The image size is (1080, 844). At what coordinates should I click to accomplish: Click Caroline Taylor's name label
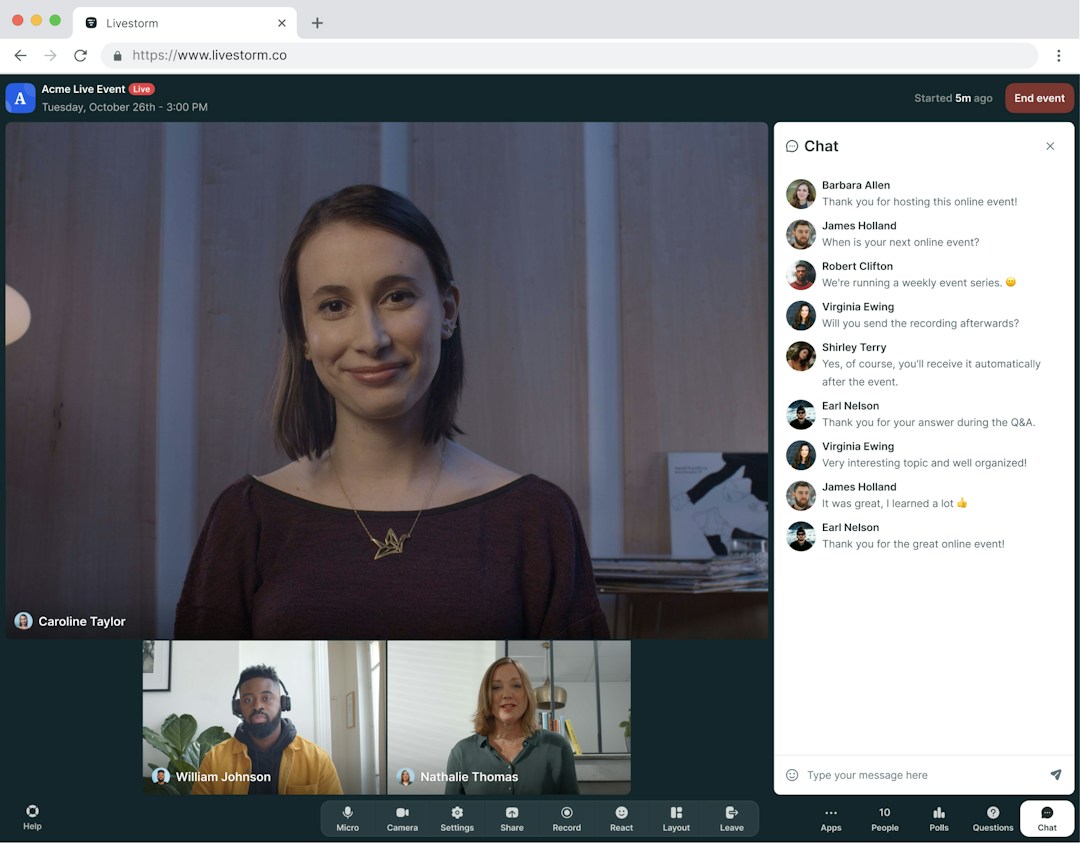(x=81, y=621)
